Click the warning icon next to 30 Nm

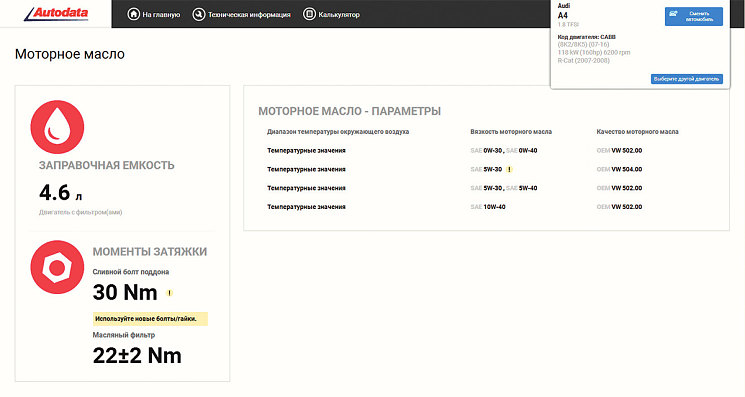(x=170, y=293)
